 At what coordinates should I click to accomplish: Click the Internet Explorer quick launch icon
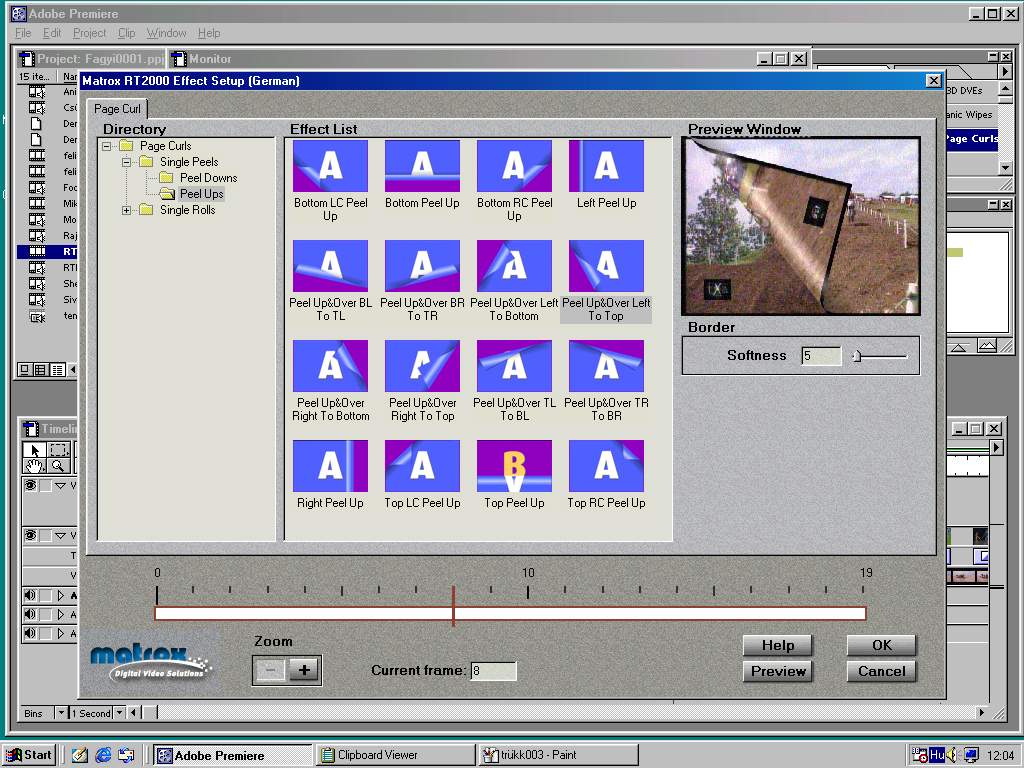[x=103, y=755]
